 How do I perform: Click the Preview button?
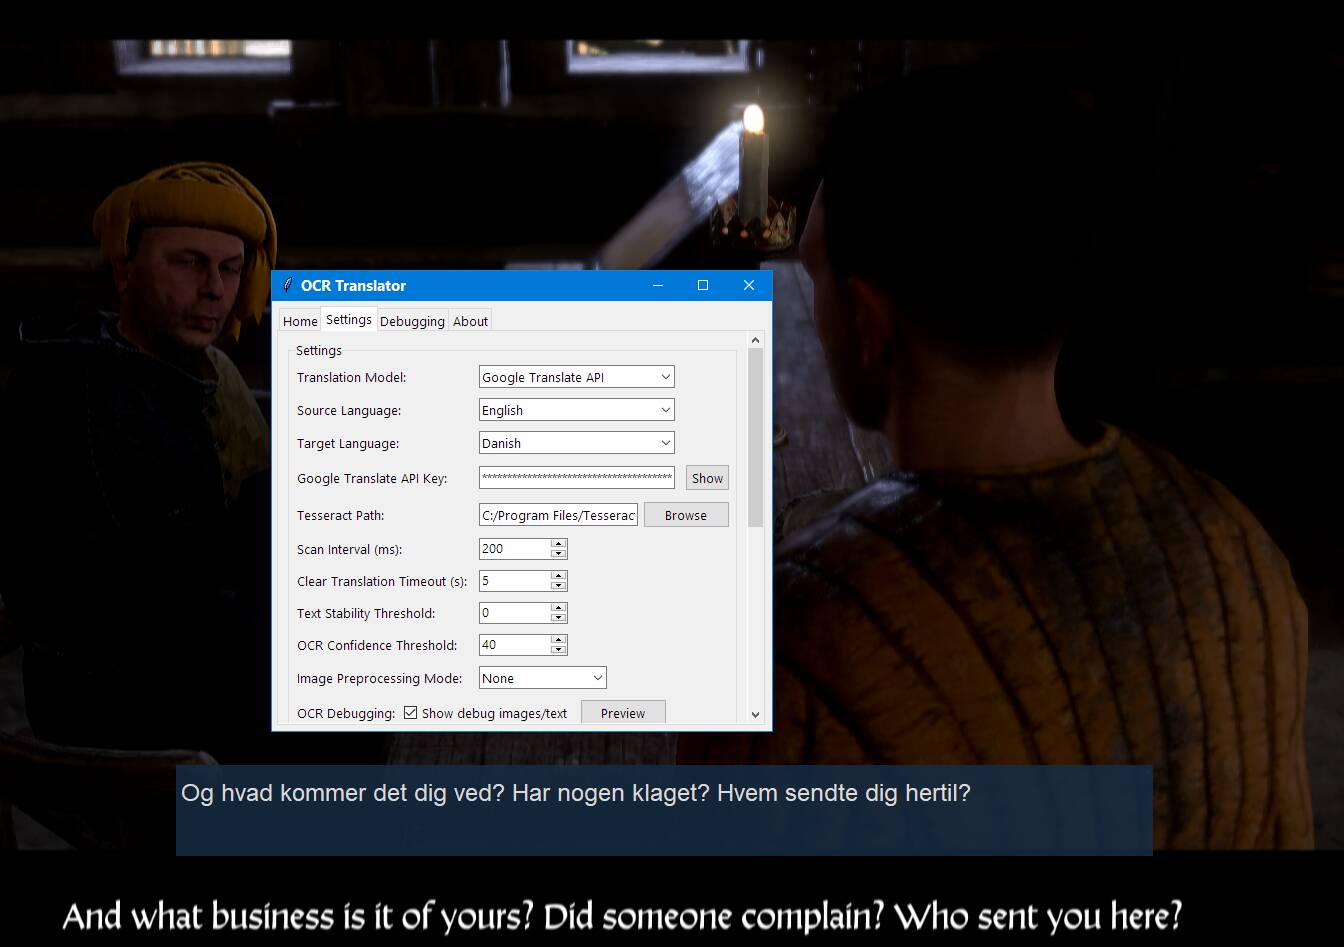click(623, 713)
